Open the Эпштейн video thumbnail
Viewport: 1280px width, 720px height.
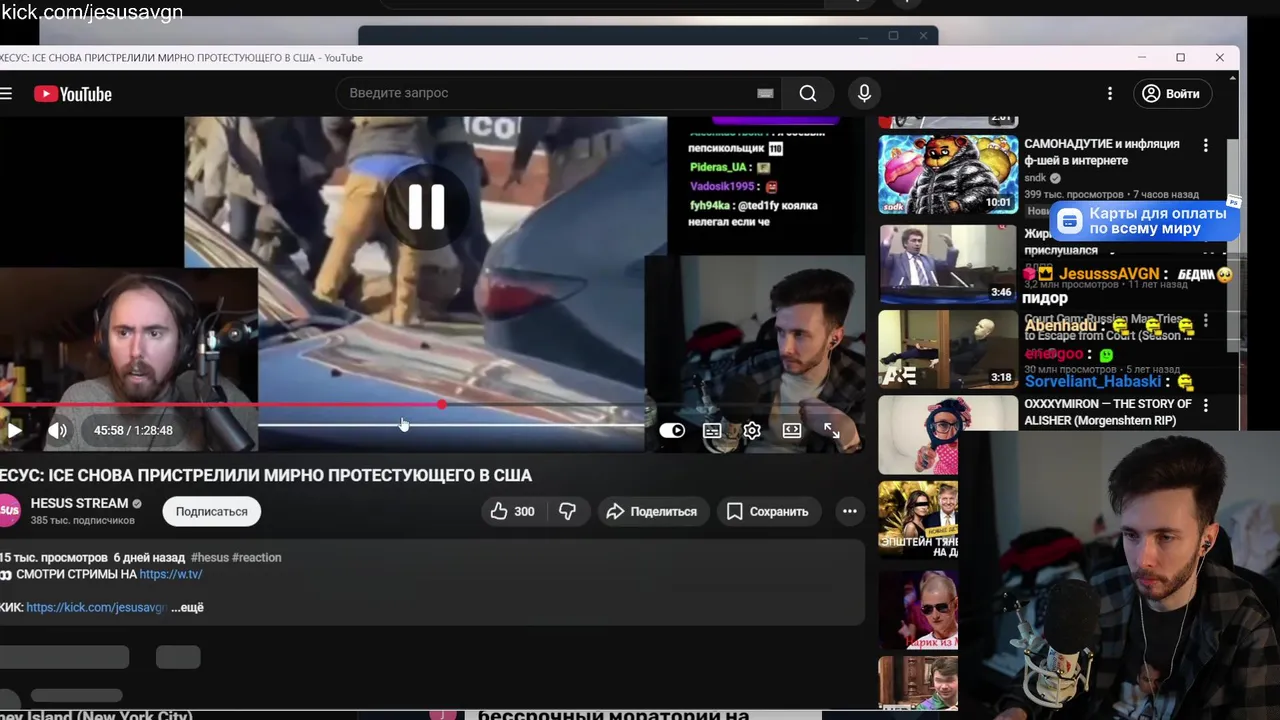pos(918,520)
